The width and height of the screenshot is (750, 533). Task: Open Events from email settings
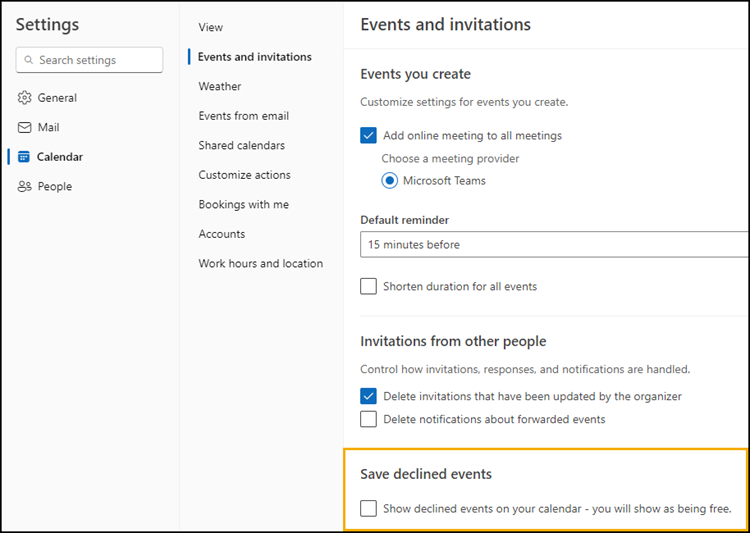(x=243, y=116)
